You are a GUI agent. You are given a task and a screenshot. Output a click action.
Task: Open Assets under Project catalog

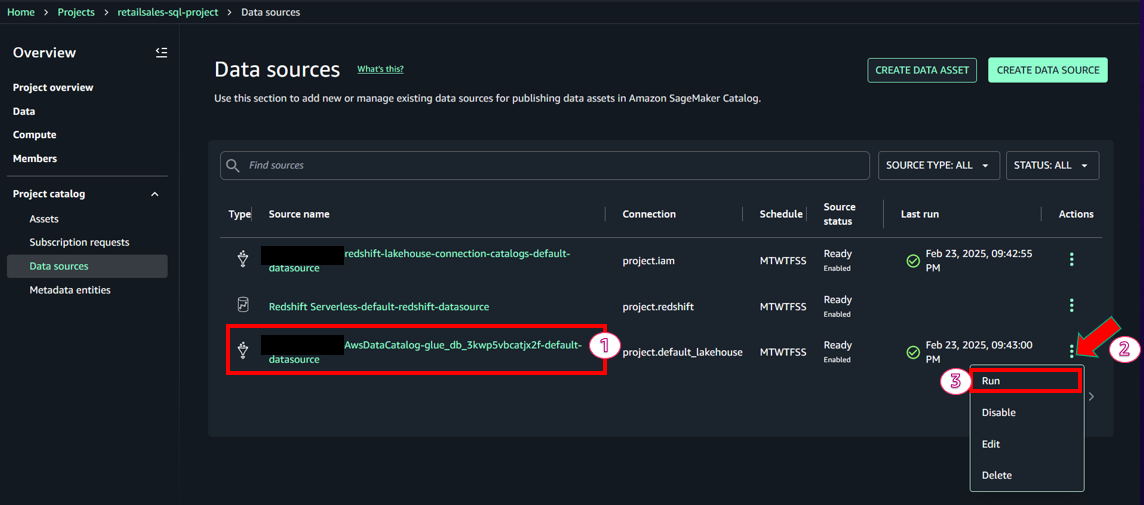pos(44,219)
